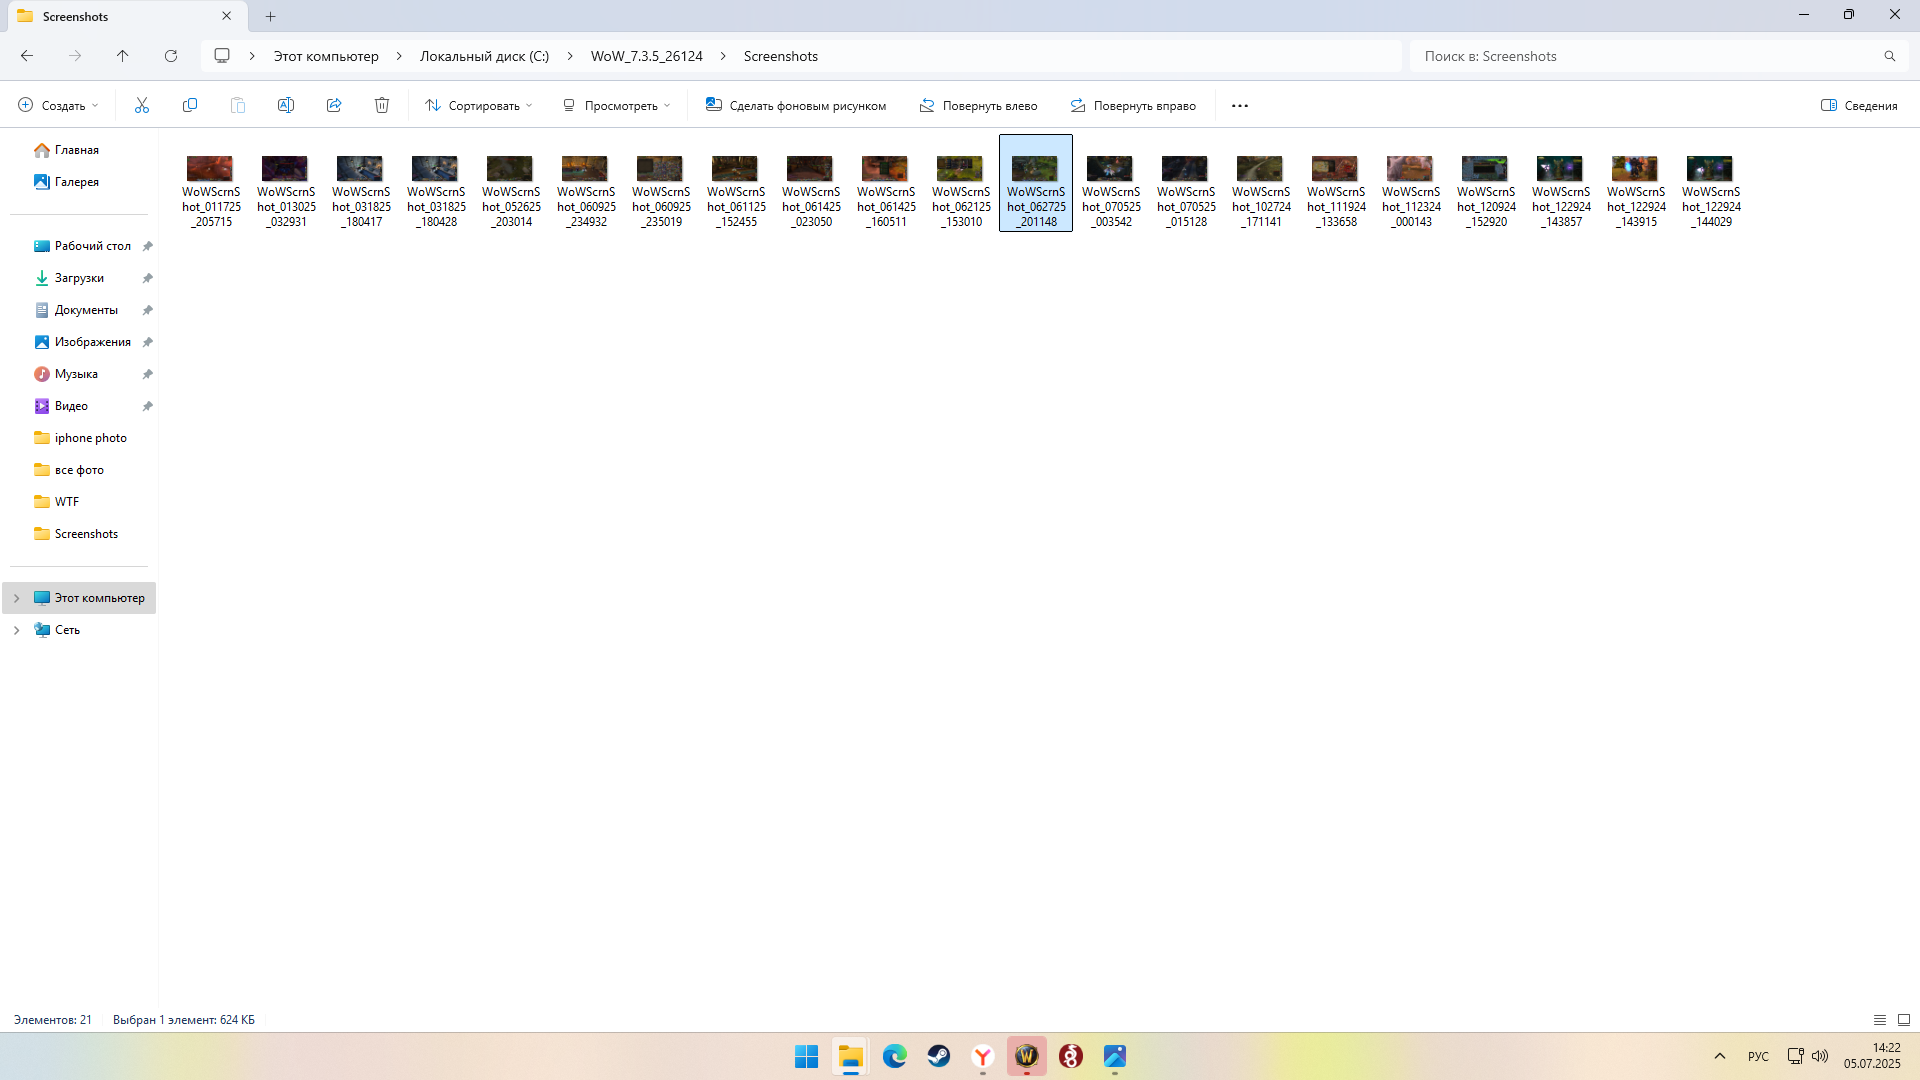The width and height of the screenshot is (1920, 1080).
Task: Open Рабочий стол in the sidebar
Action: [78, 246]
